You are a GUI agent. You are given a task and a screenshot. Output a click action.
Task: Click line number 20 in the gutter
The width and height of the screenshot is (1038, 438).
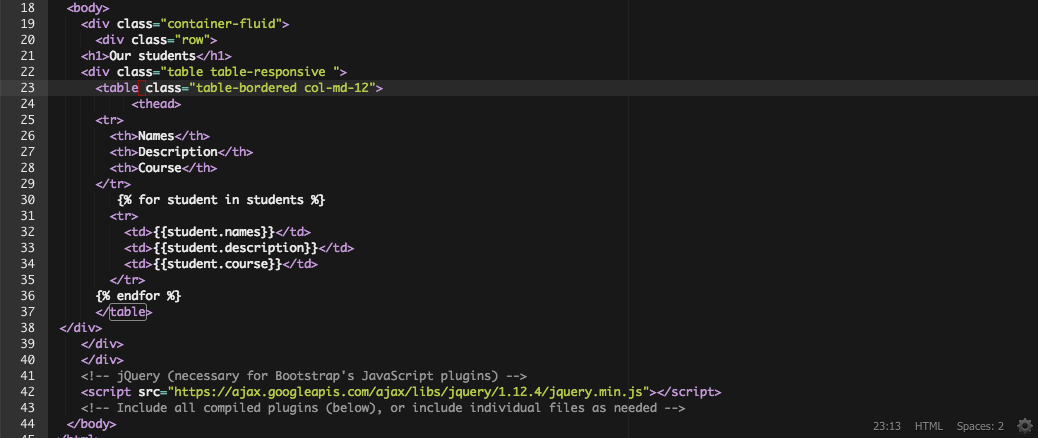tap(28, 40)
